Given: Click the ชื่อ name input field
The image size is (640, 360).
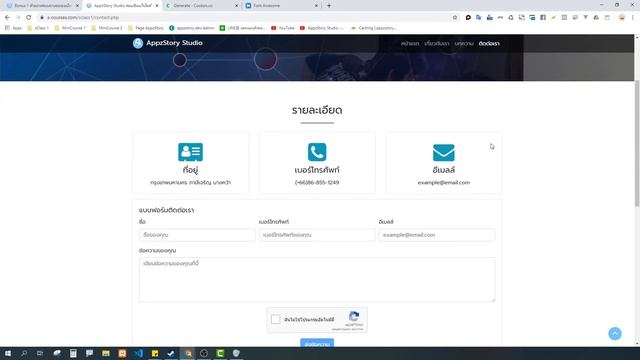Looking at the screenshot, I should click(197, 235).
